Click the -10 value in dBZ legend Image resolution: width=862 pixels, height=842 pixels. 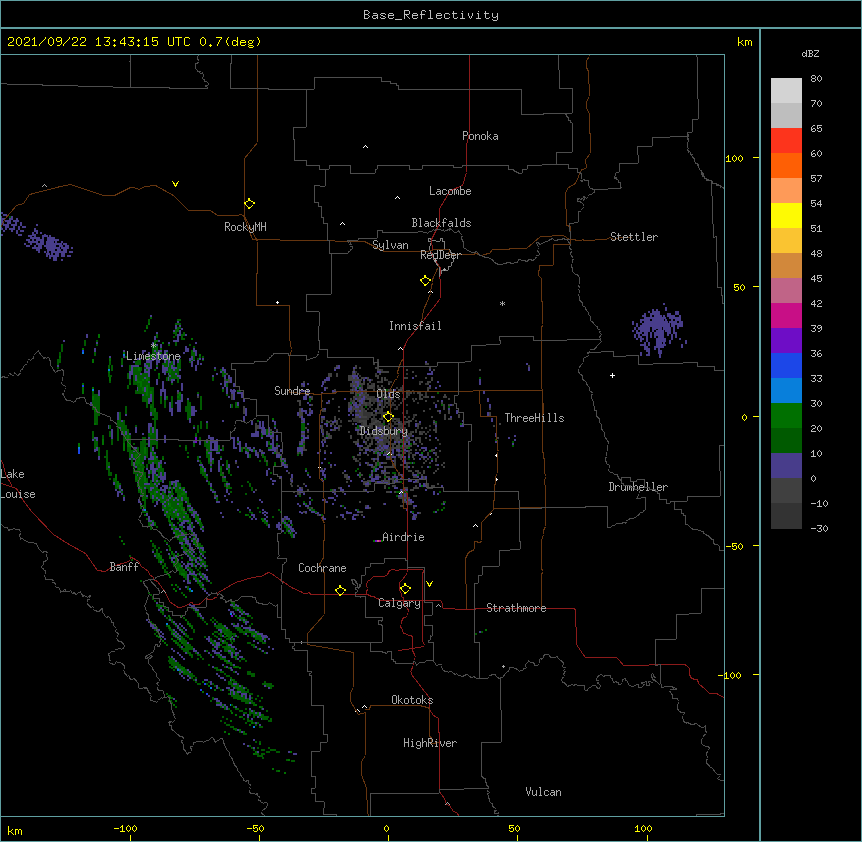[x=819, y=503]
